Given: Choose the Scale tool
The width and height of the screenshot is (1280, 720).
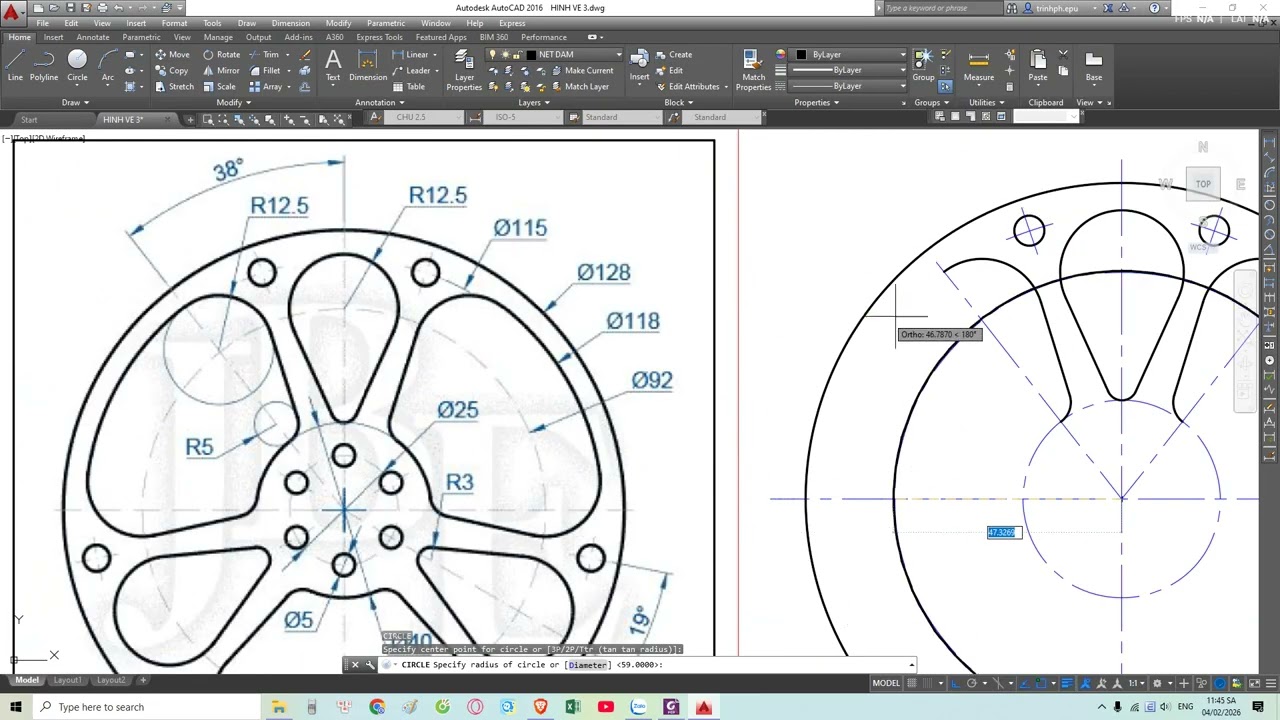Looking at the screenshot, I should pyautogui.click(x=219, y=87).
